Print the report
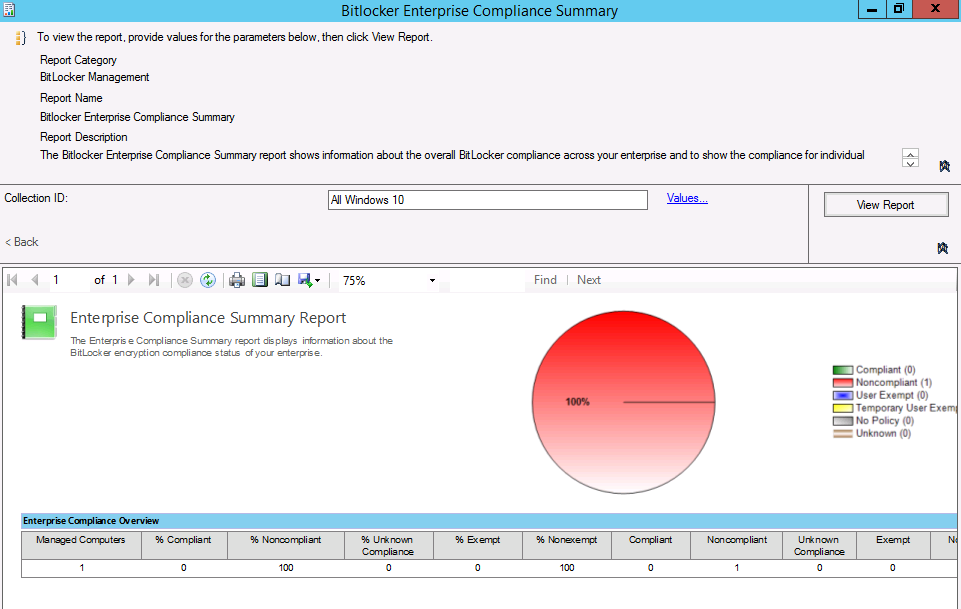Screen dimensions: 961x609 click(237, 280)
